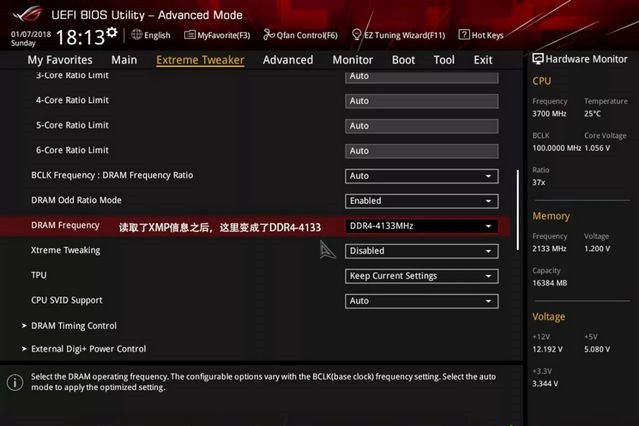This screenshot has height=426, width=639.
Task: Select the DRAM Odd Ratio Mode label
Action: [76, 200]
